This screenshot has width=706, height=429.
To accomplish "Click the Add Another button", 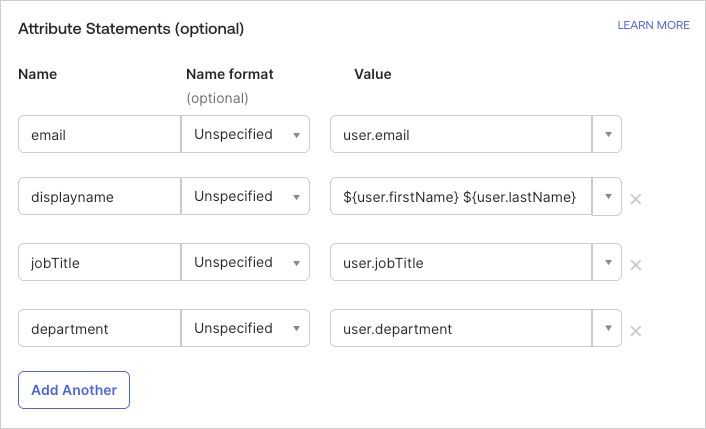I will (x=74, y=390).
